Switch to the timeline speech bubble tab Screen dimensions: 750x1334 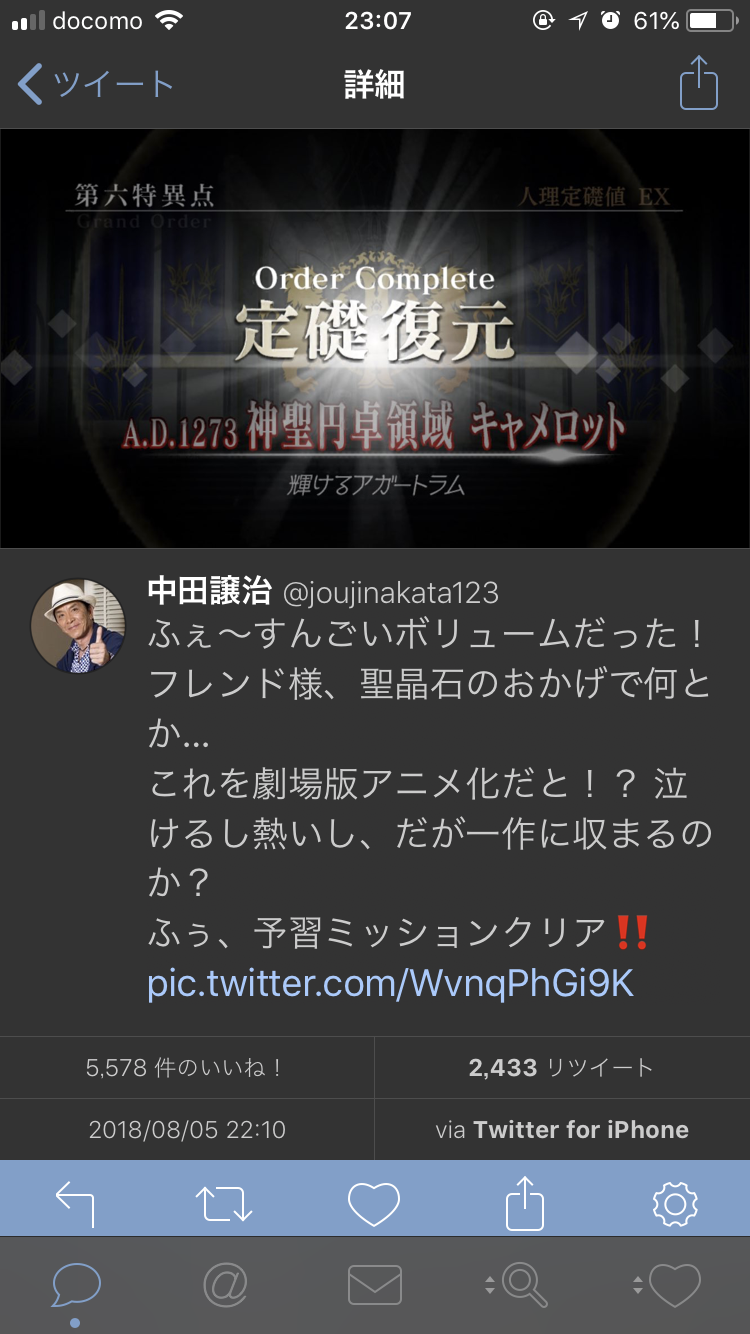coord(75,1286)
